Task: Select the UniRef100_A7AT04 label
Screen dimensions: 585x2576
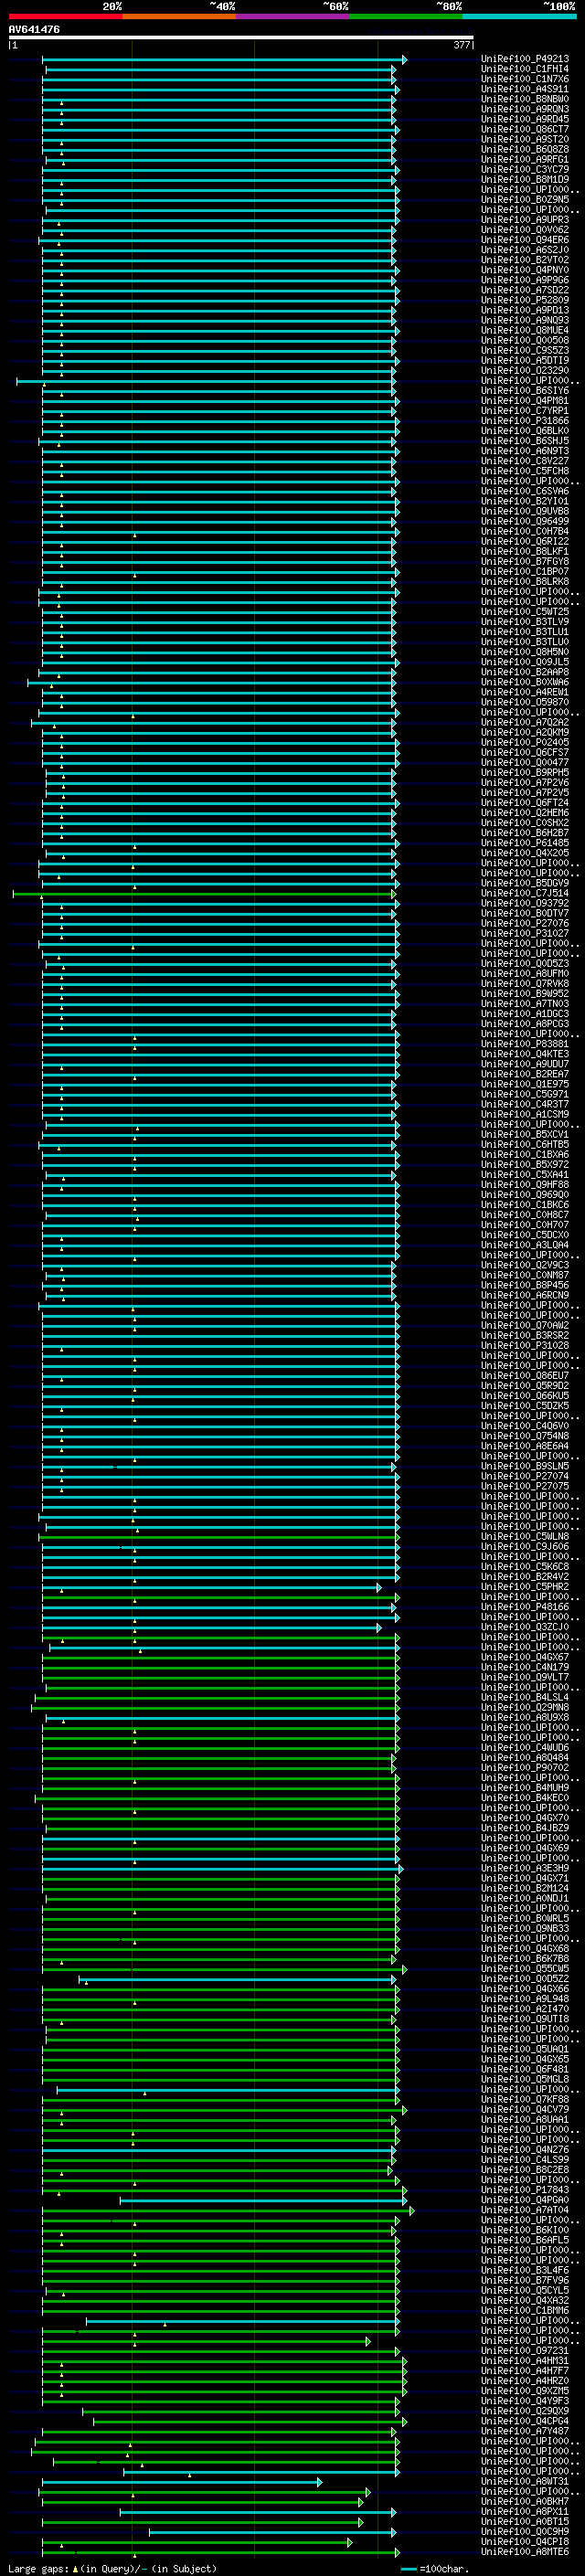Action: [525, 2210]
